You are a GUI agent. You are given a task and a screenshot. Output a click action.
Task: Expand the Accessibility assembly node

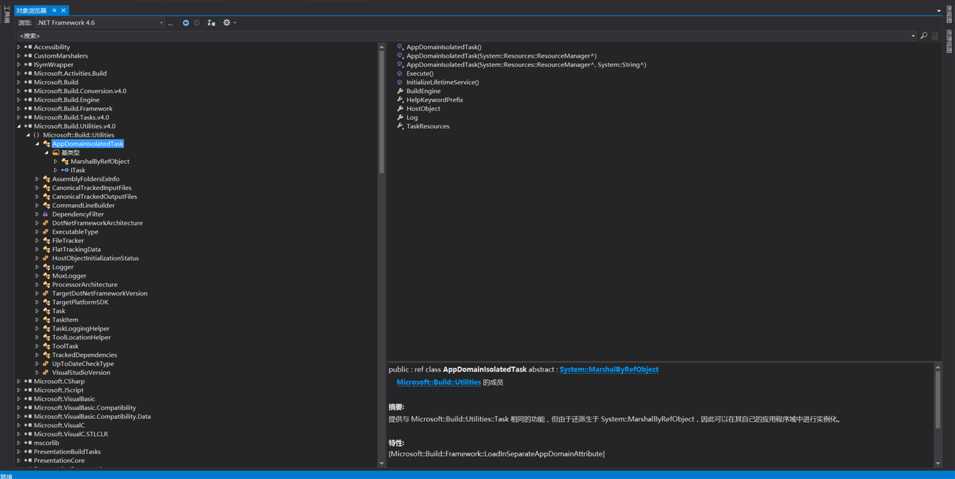(19, 47)
